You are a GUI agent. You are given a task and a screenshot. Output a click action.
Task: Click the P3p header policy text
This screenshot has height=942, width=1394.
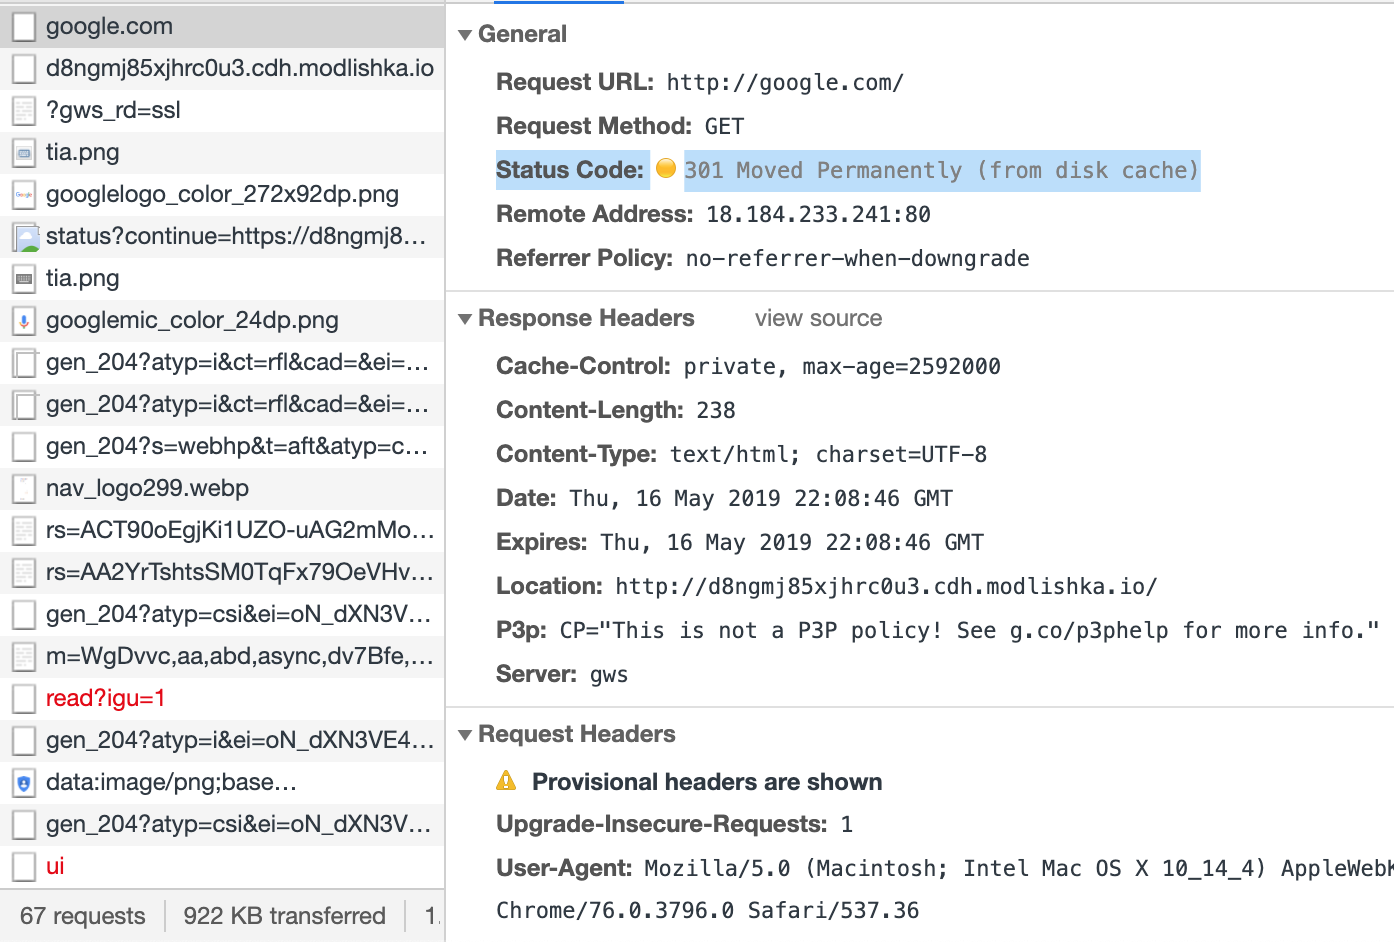(969, 630)
